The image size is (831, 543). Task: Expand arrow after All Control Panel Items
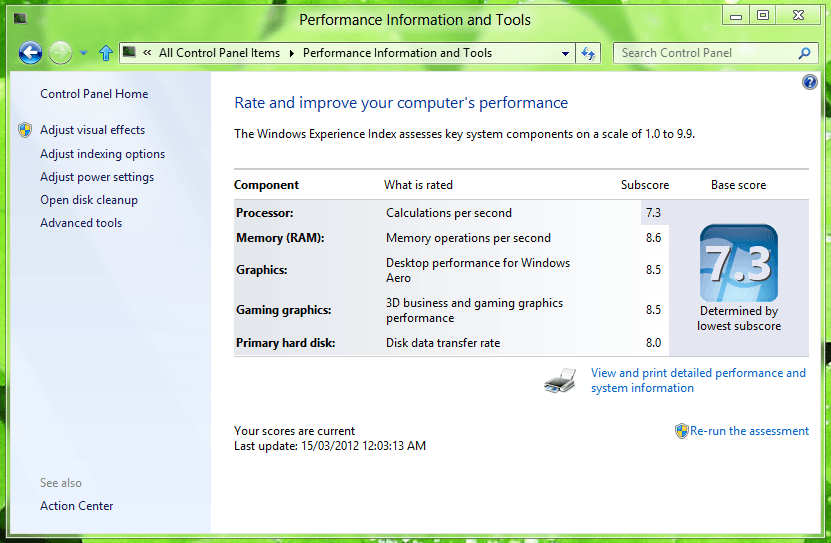[x=291, y=53]
